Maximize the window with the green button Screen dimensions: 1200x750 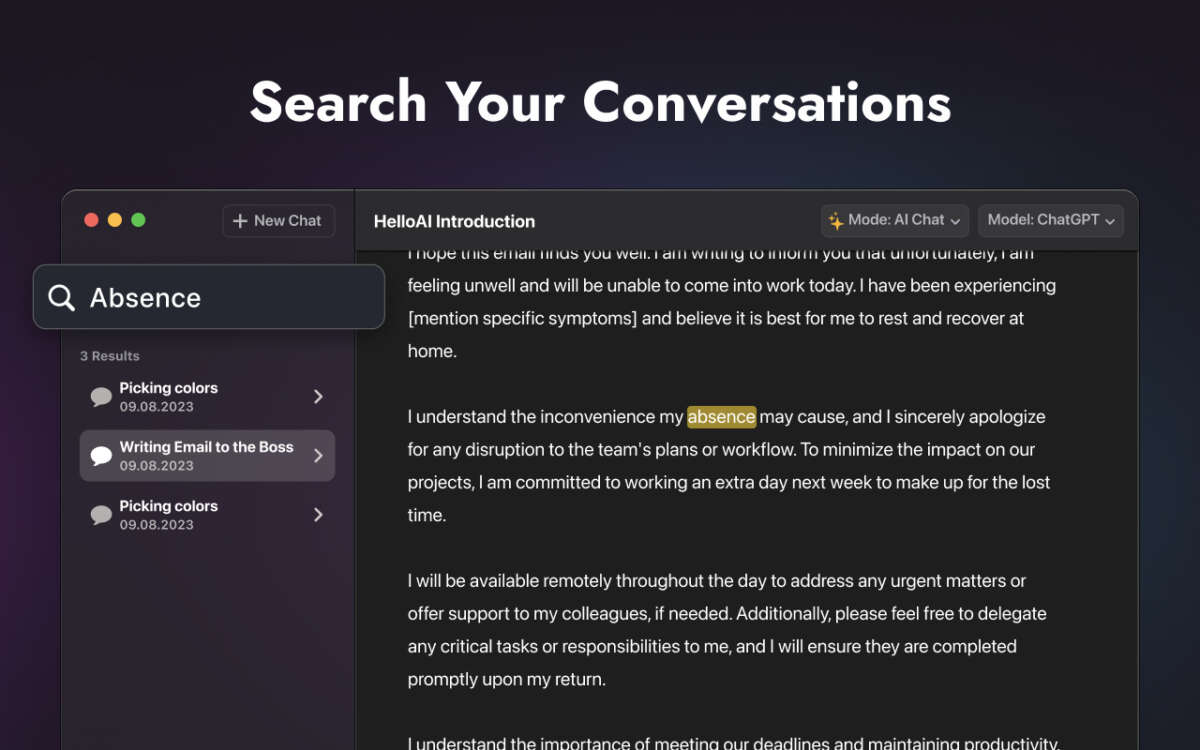point(138,220)
